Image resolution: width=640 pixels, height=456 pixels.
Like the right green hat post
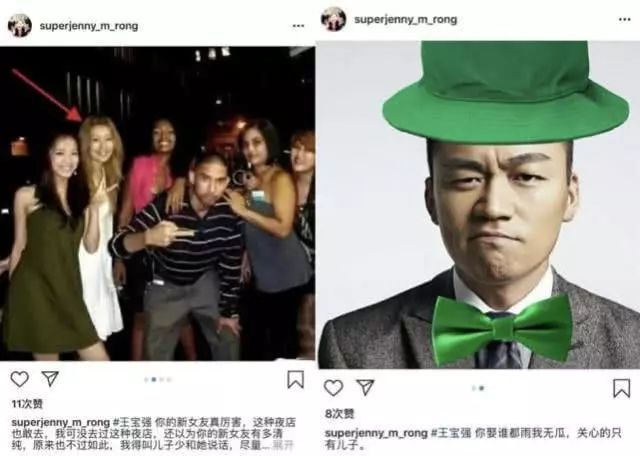[x=333, y=388]
